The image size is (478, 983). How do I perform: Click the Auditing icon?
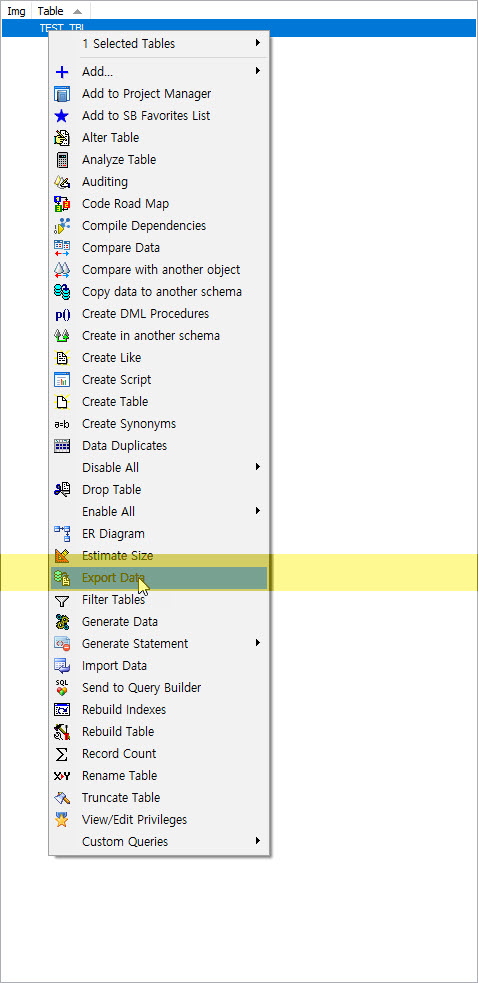(61, 182)
